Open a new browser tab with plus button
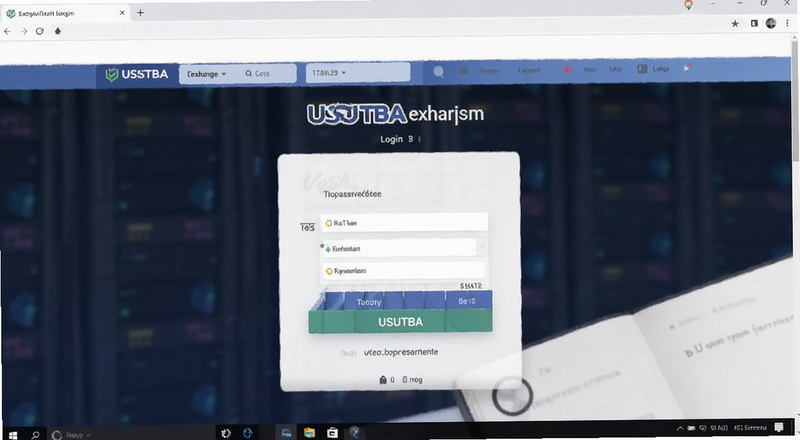 (x=140, y=13)
